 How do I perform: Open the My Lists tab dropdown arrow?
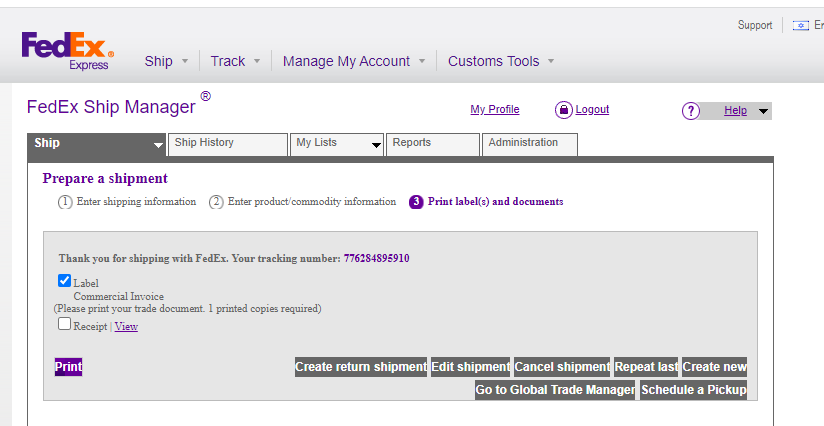[376, 145]
